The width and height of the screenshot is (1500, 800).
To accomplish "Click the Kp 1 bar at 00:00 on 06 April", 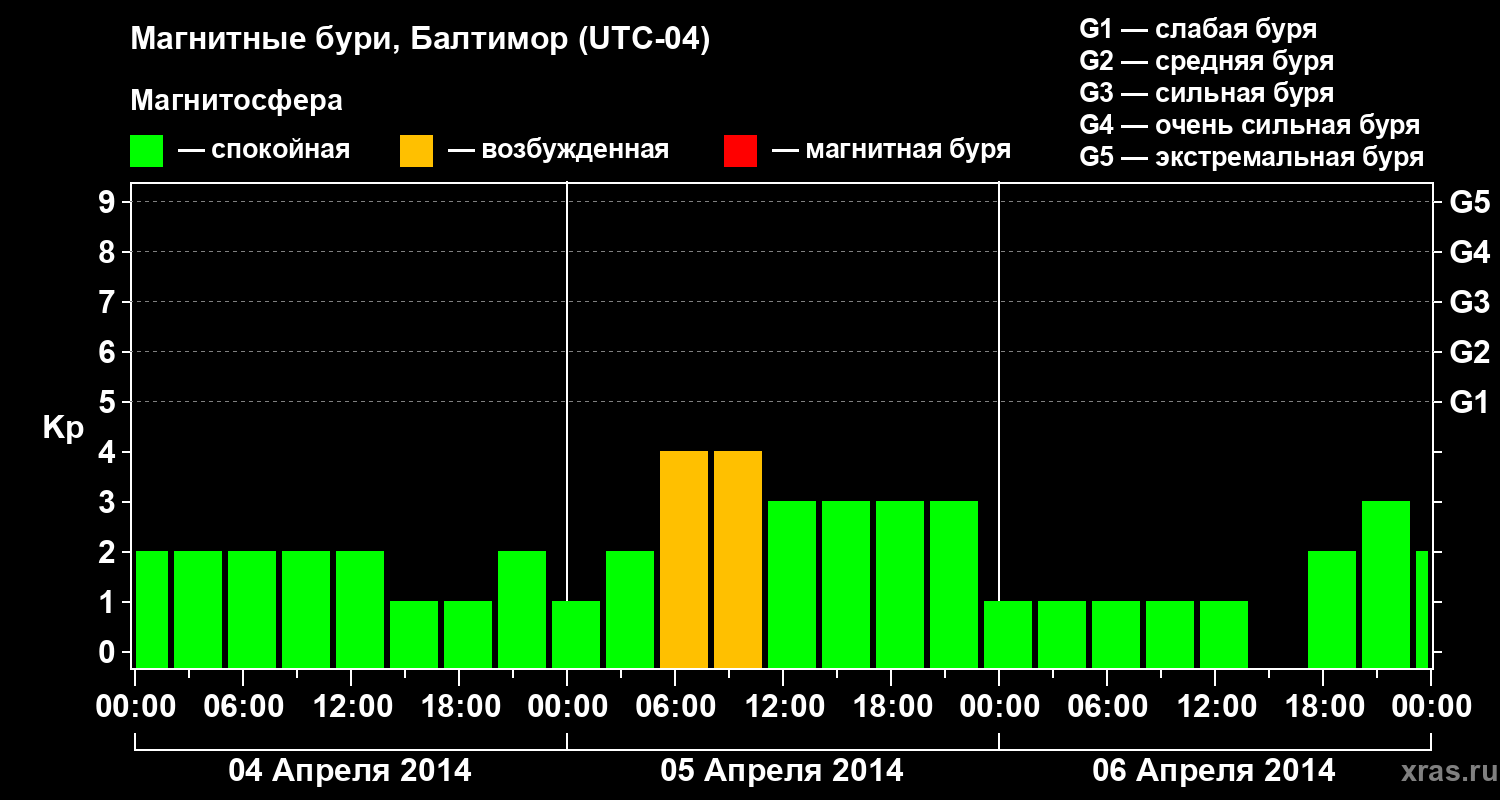I will tap(1008, 634).
